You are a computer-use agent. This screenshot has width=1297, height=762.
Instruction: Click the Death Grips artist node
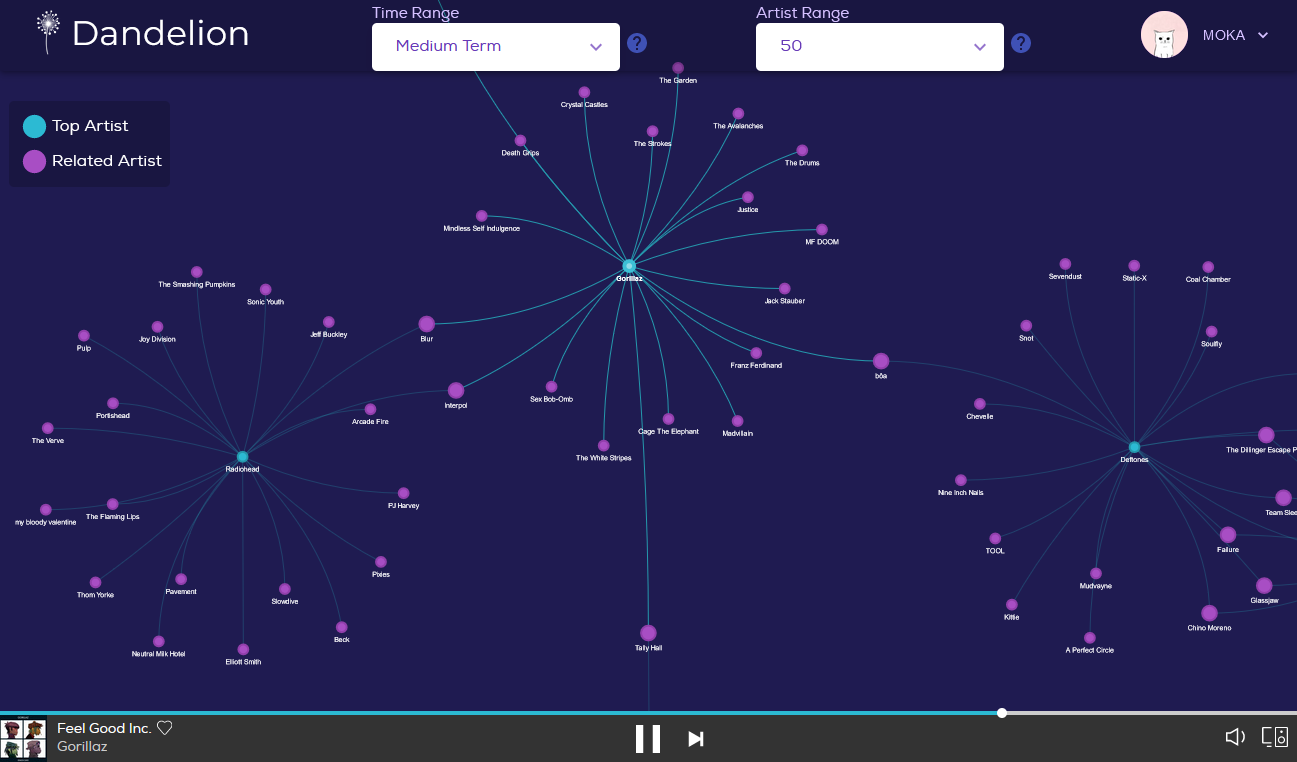[520, 140]
